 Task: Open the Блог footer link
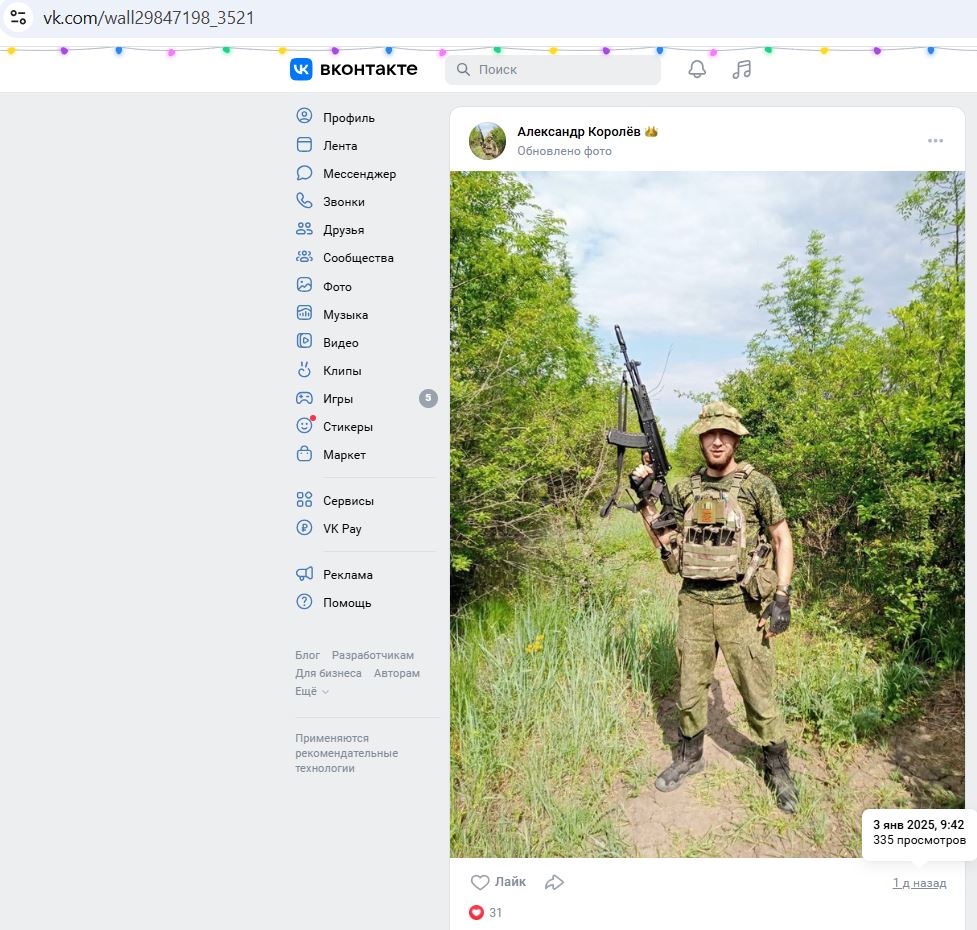tap(307, 655)
